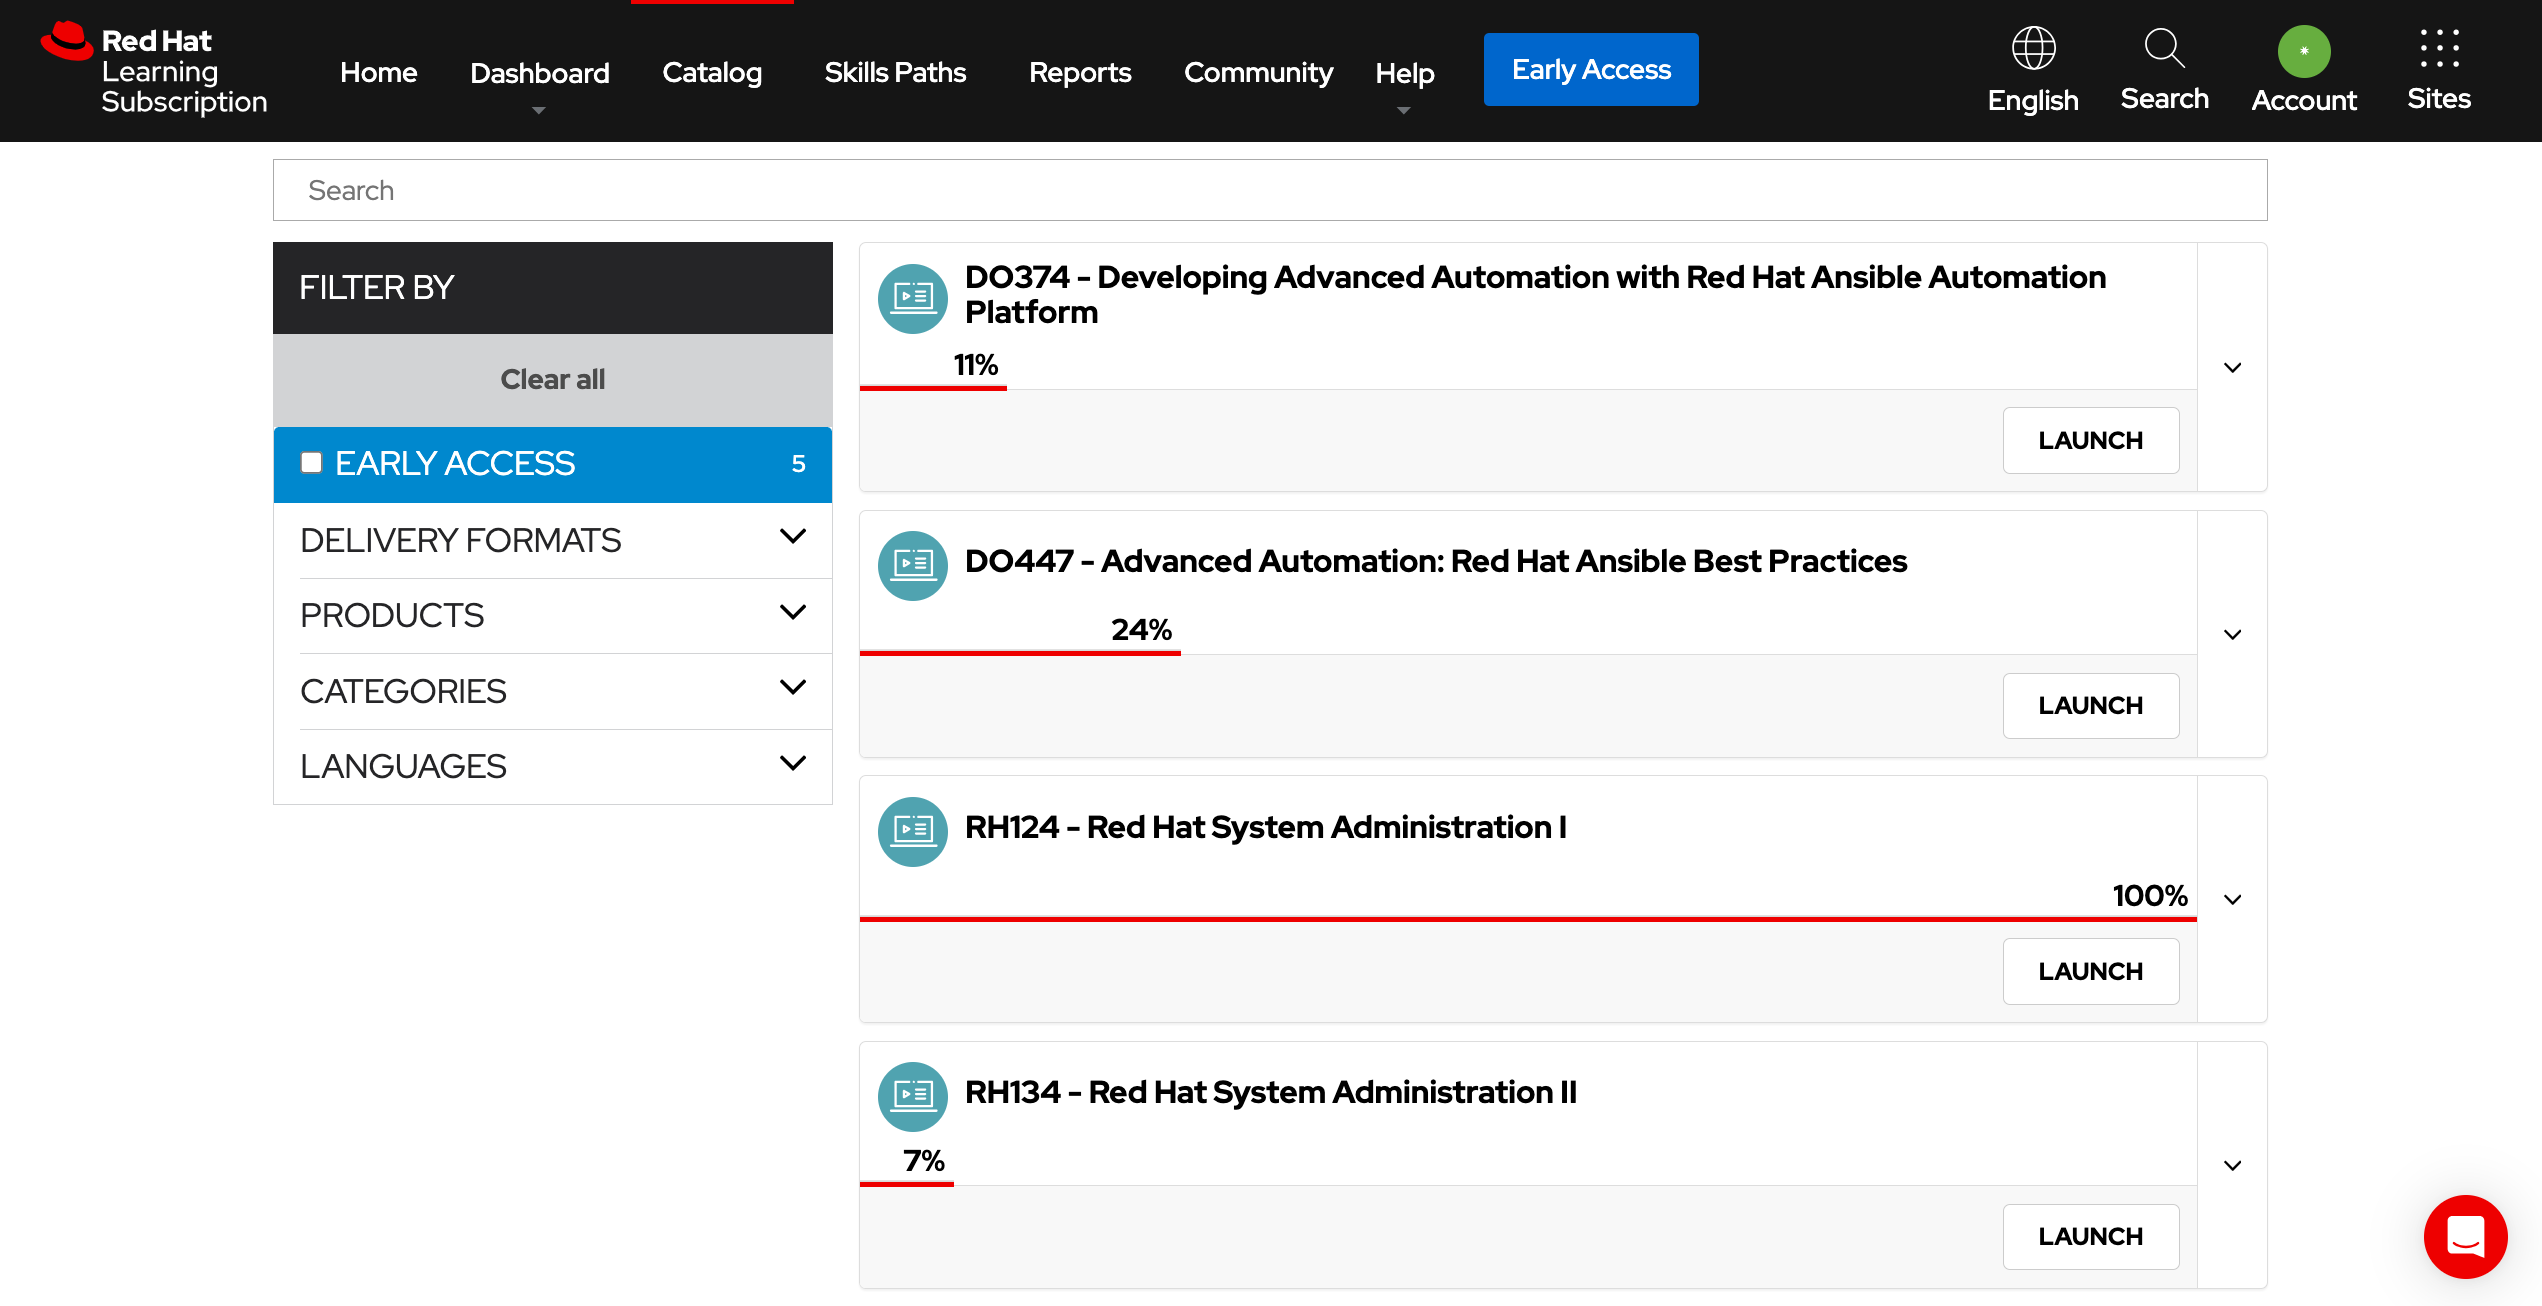This screenshot has width=2542, height=1306.
Task: Switch to the Skills Paths section
Action: 894,72
